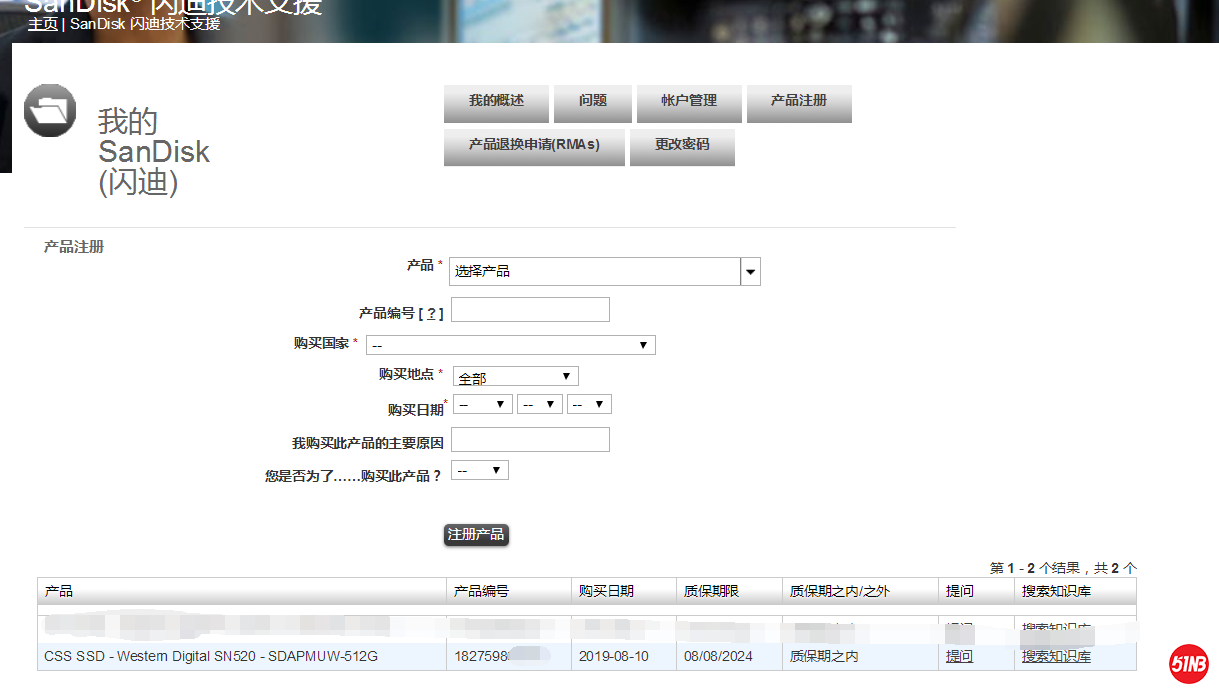Select the 更改密码 tab
This screenshot has width=1219, height=694.
tap(682, 145)
